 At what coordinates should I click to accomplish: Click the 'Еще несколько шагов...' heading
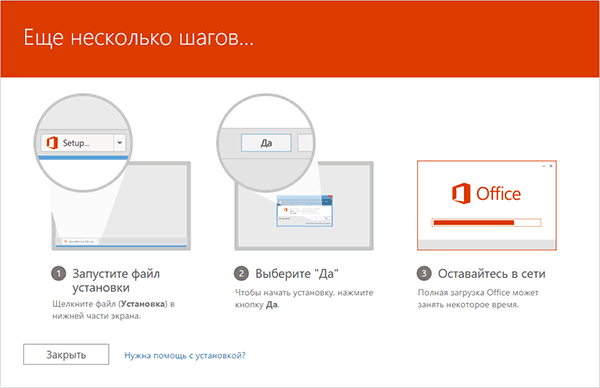[x=139, y=38]
